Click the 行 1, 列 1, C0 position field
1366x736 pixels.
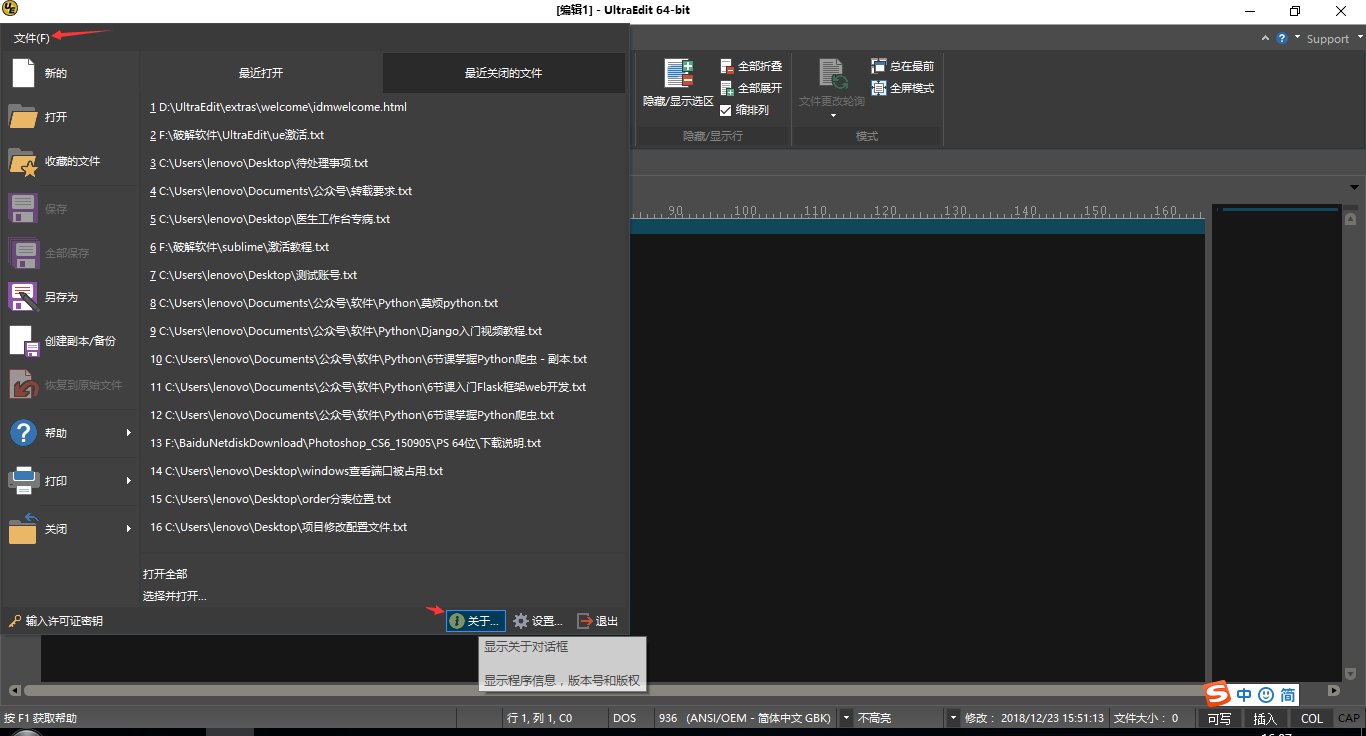pyautogui.click(x=540, y=718)
